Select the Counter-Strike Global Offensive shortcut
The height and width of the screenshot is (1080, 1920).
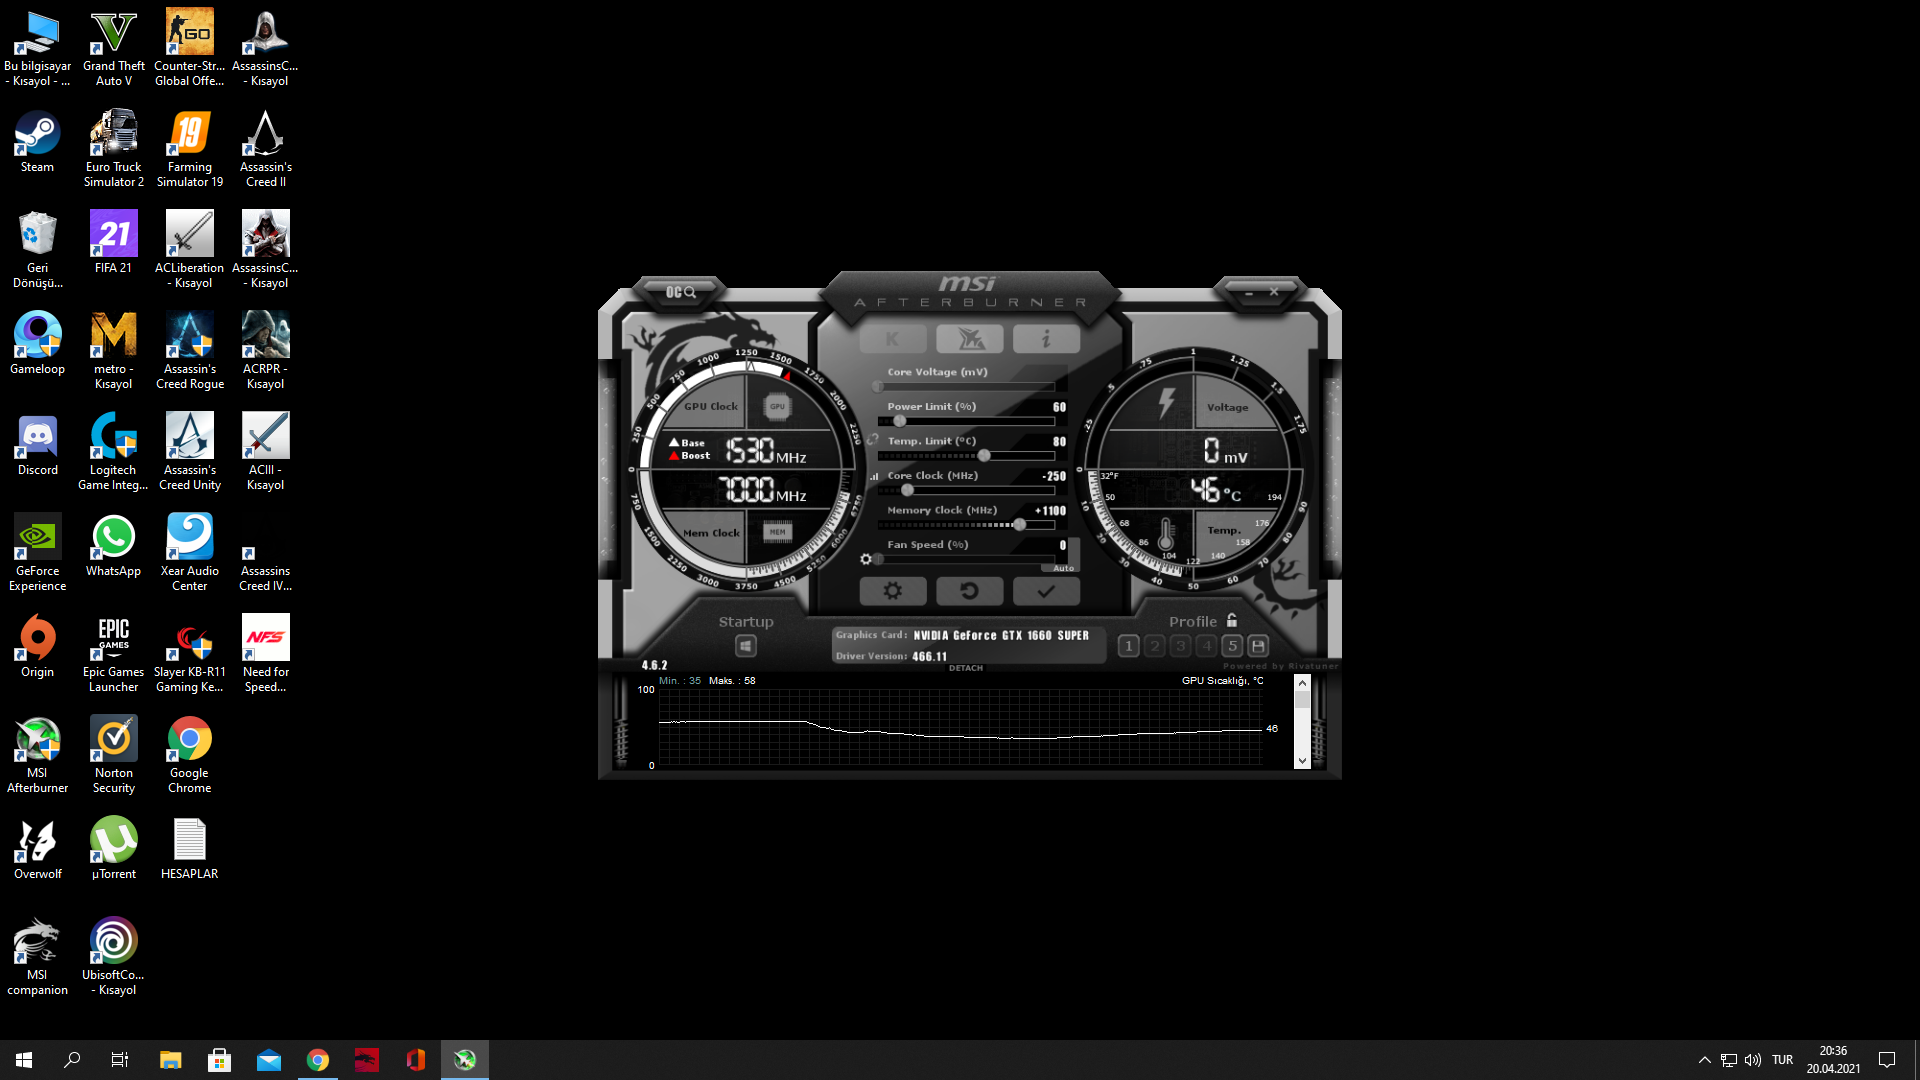(x=189, y=49)
